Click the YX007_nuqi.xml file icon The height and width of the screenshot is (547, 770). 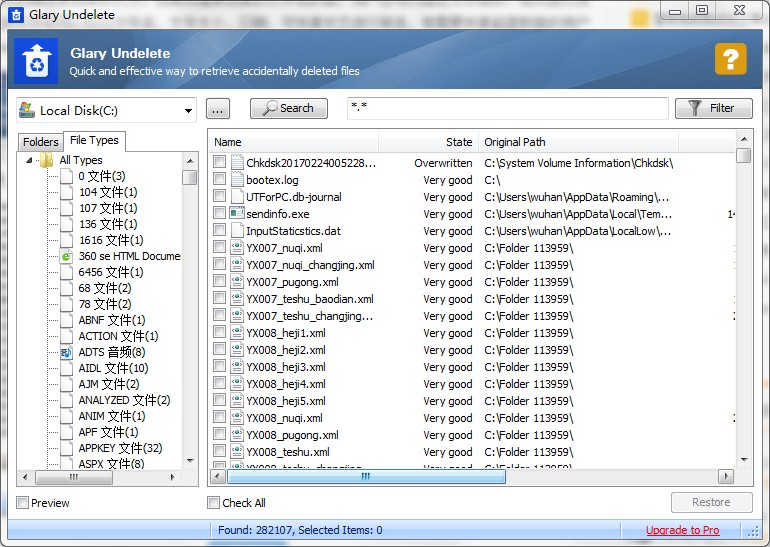pos(237,248)
